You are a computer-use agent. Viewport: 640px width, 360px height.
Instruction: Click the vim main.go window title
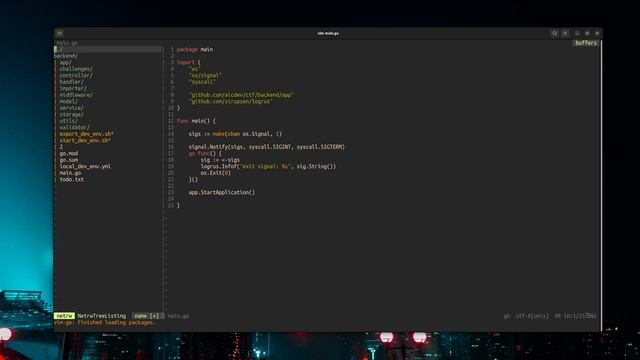click(x=328, y=33)
